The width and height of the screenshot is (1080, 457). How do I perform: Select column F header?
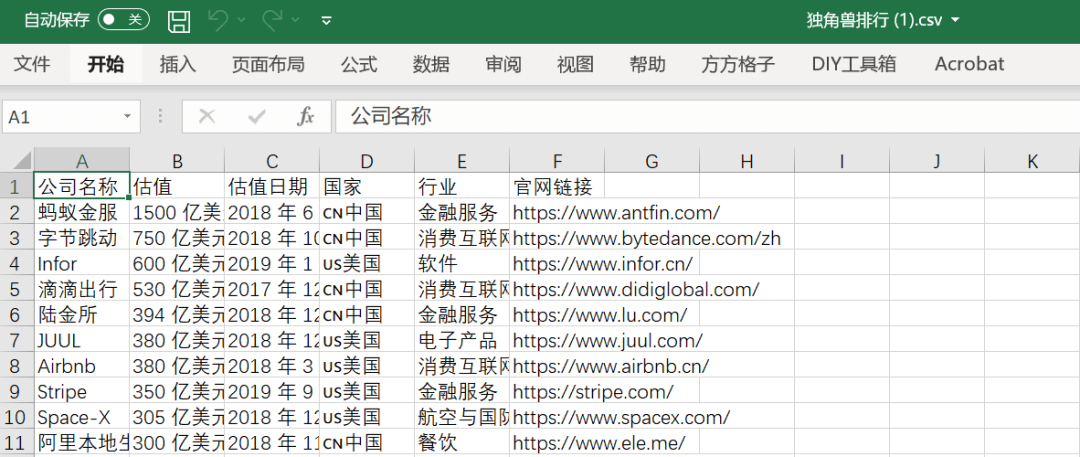point(557,161)
